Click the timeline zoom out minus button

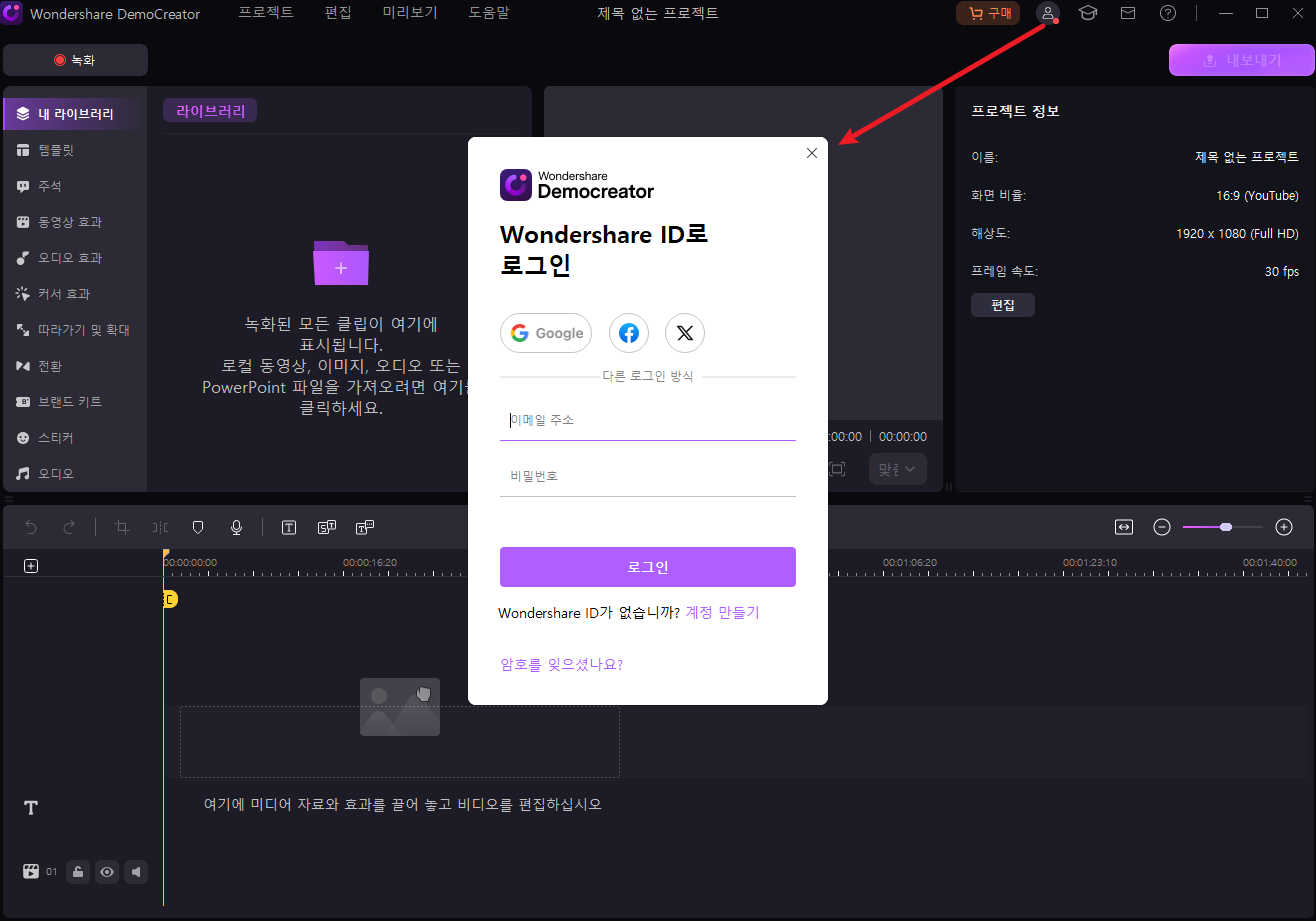(1162, 527)
